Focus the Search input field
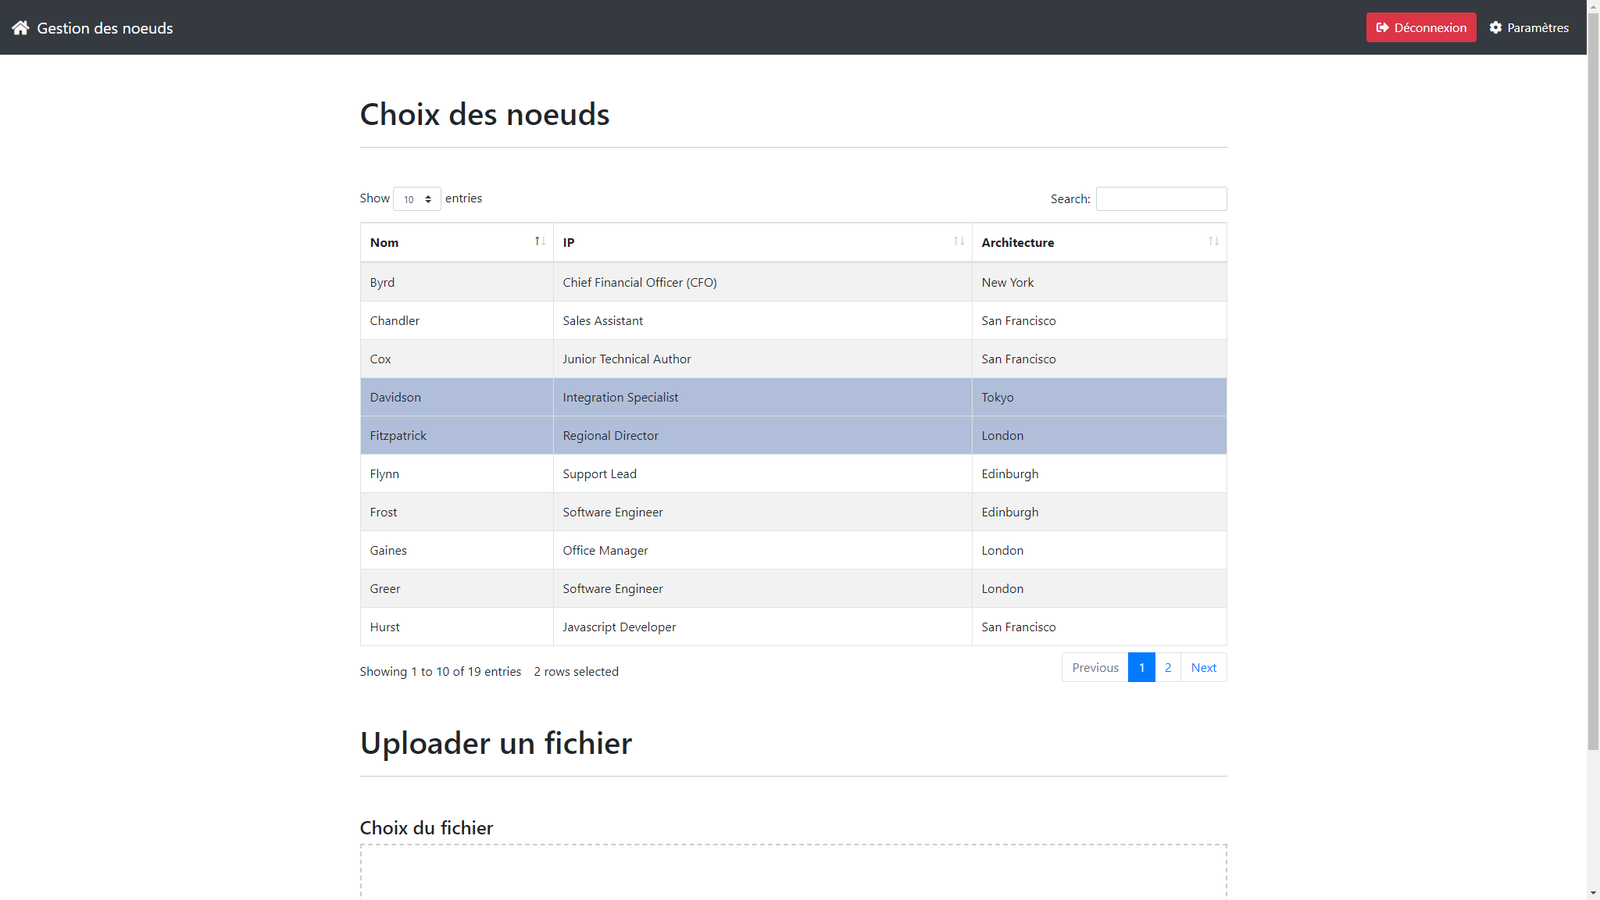This screenshot has height=900, width=1600. pyautogui.click(x=1160, y=199)
